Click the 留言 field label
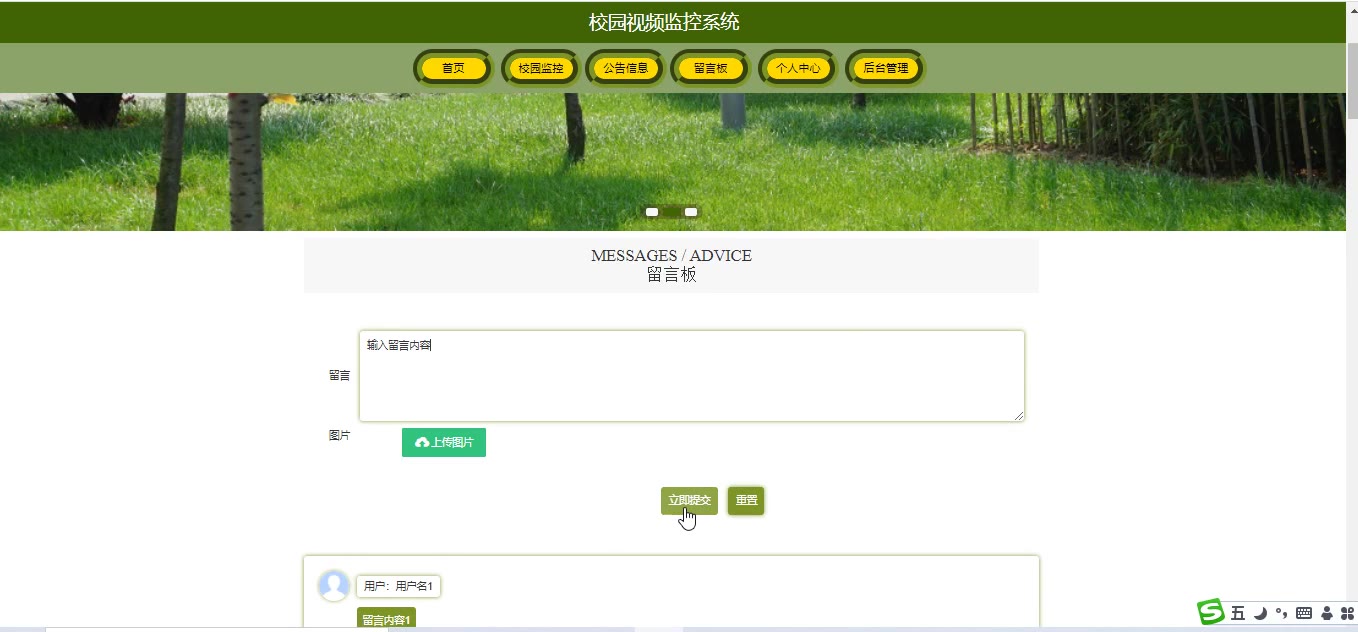This screenshot has height=632, width=1358. point(339,375)
